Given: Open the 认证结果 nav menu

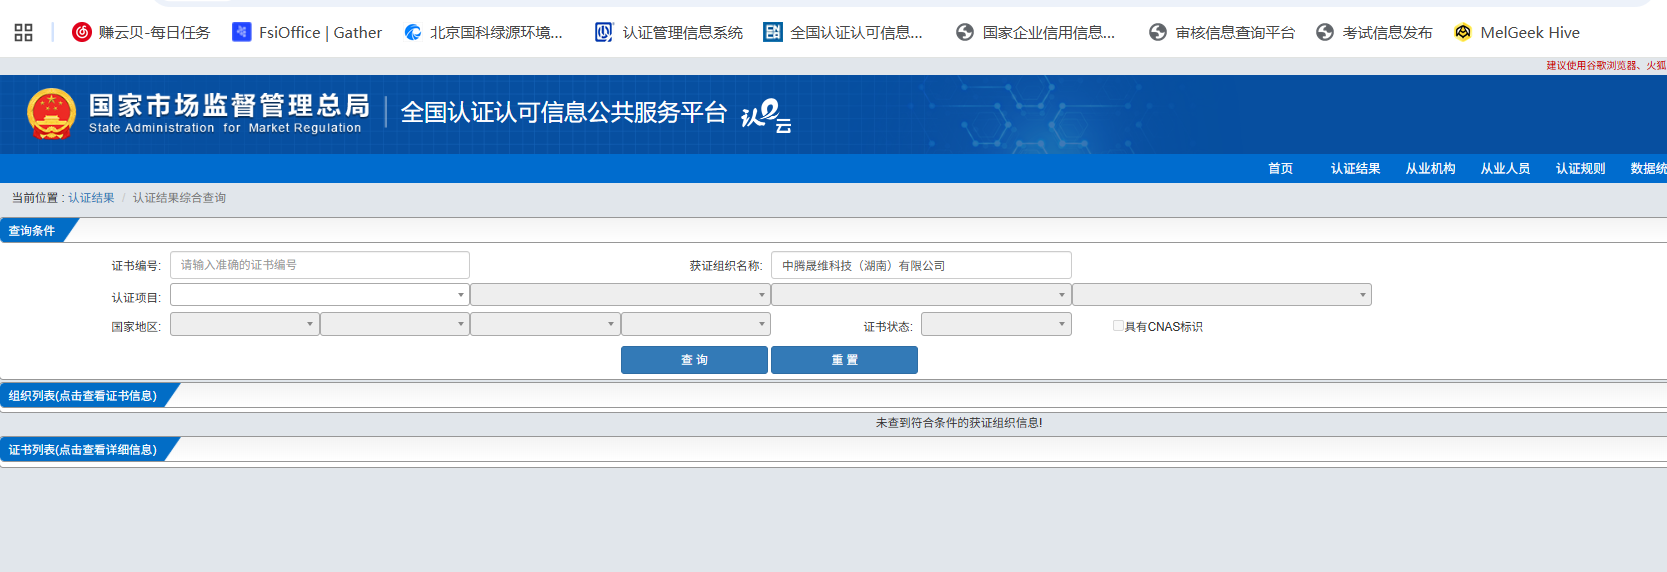Looking at the screenshot, I should (x=1355, y=168).
